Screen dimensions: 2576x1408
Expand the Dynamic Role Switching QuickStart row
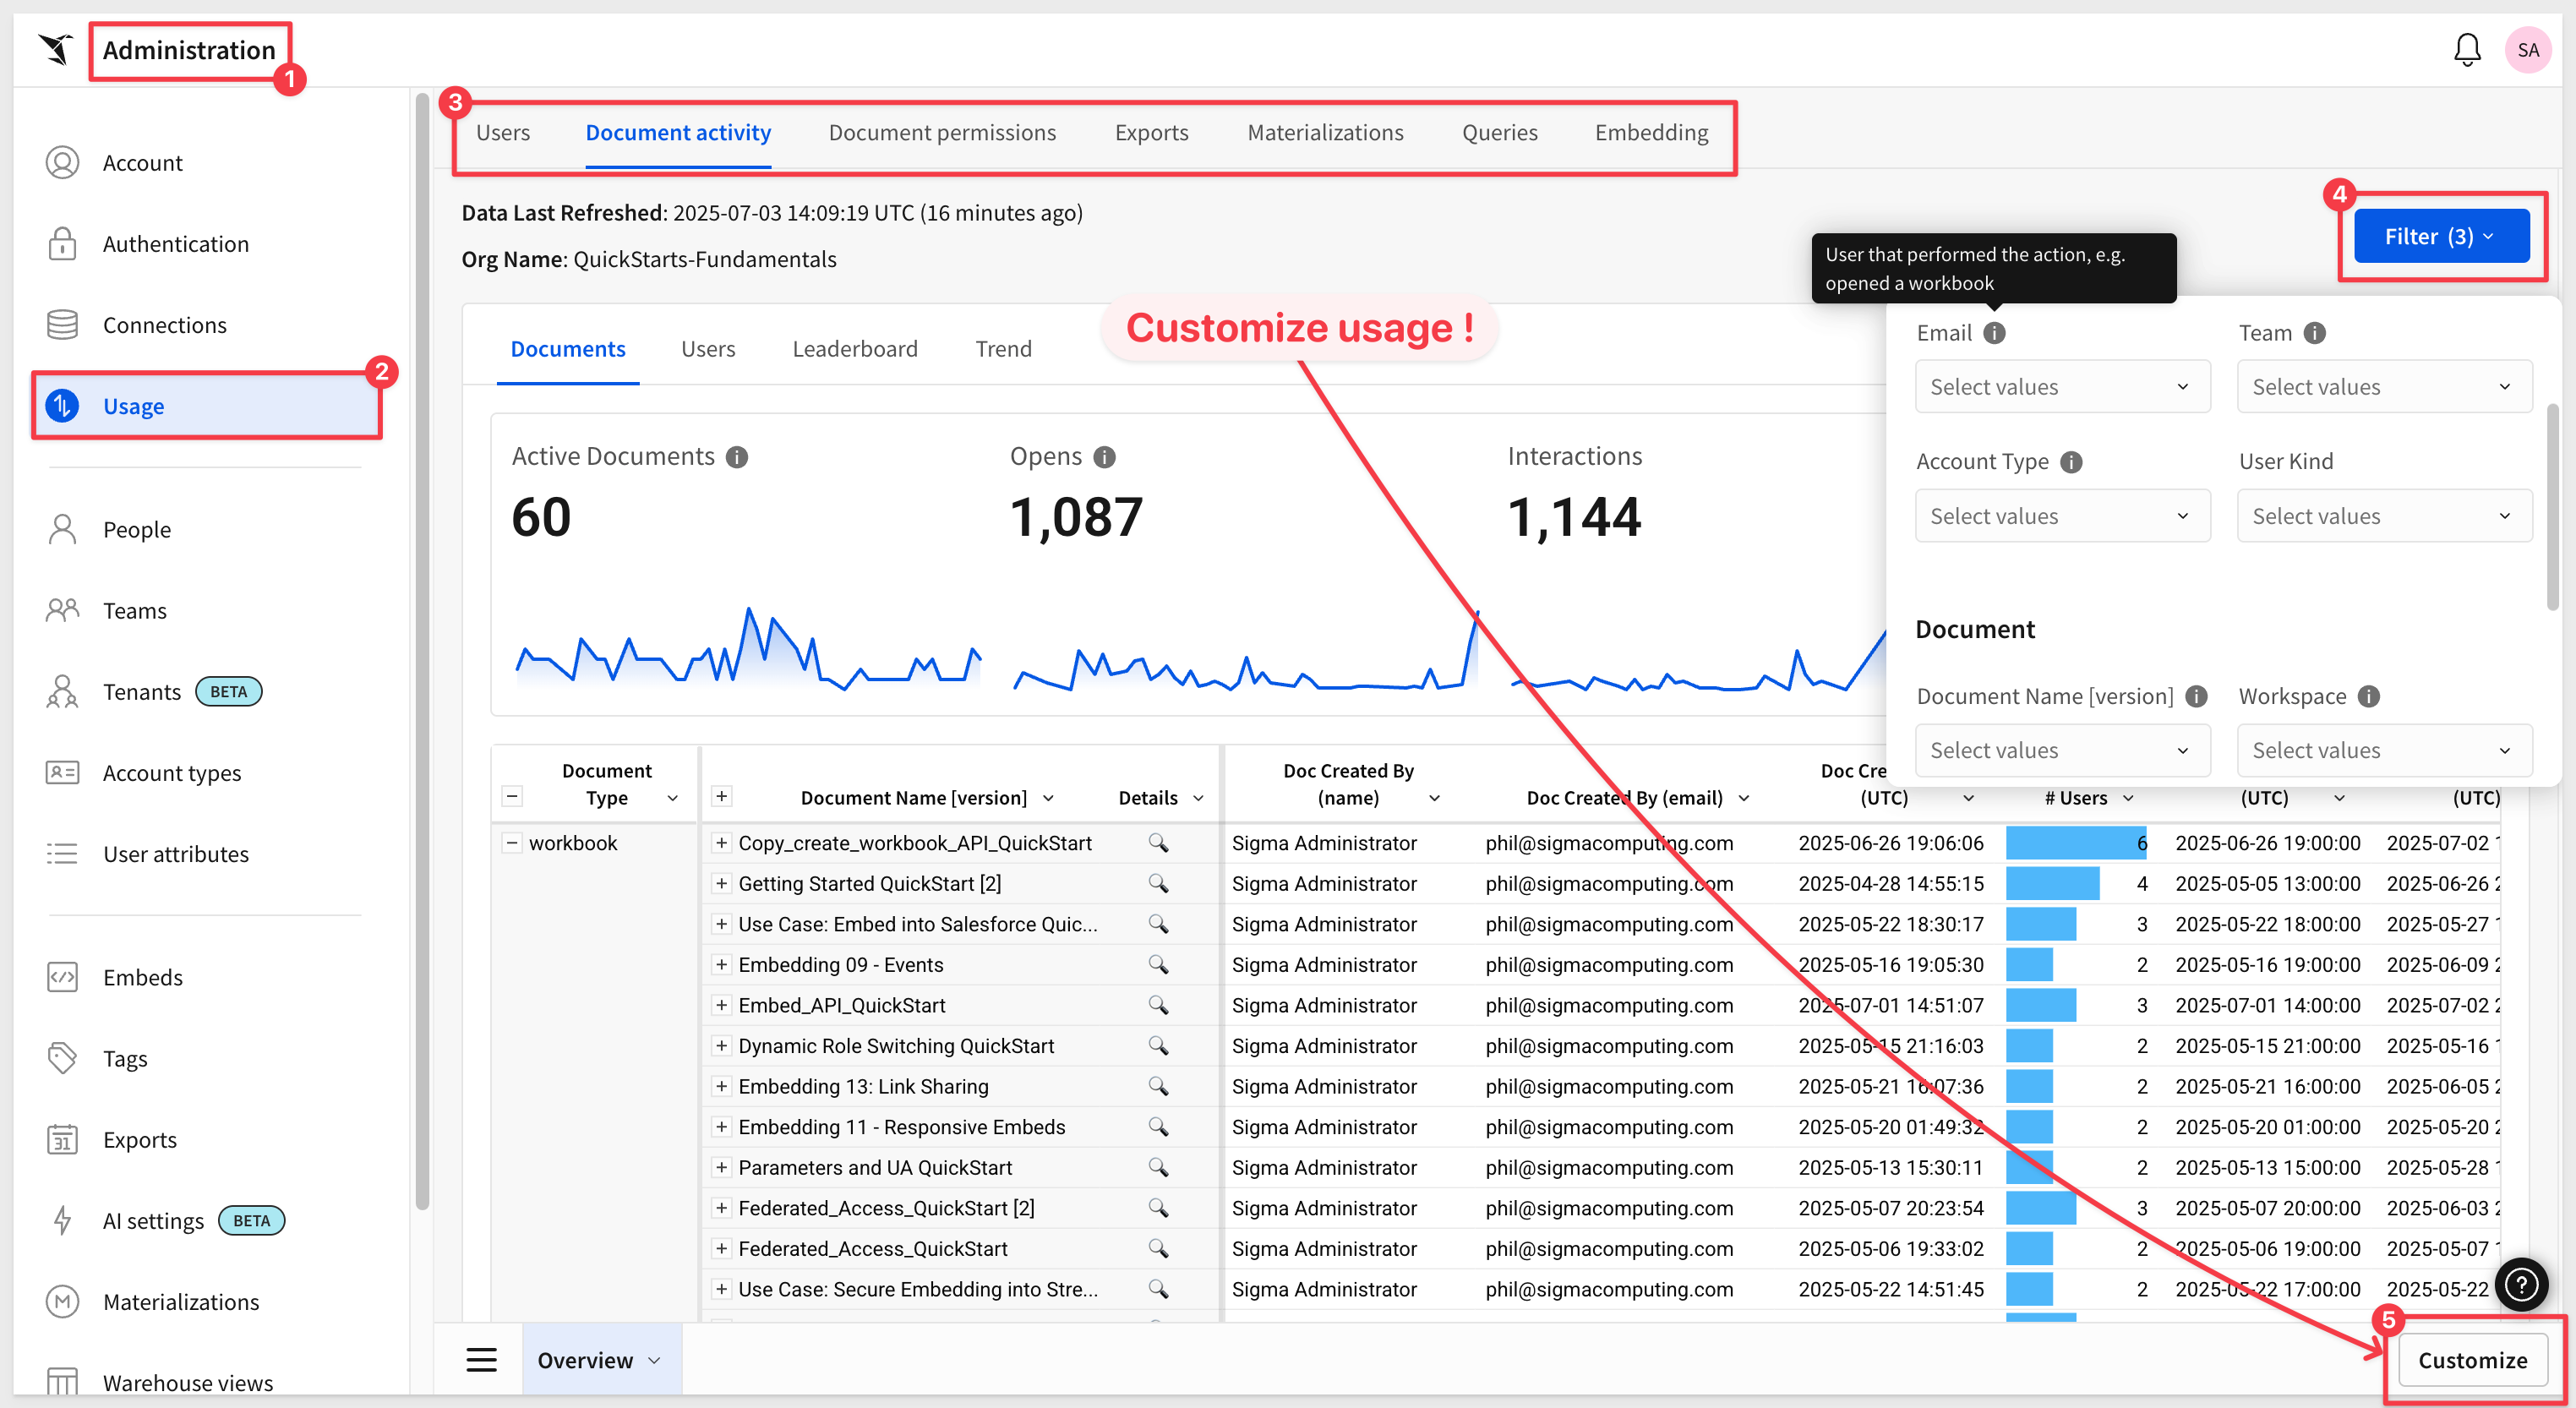(x=720, y=1045)
